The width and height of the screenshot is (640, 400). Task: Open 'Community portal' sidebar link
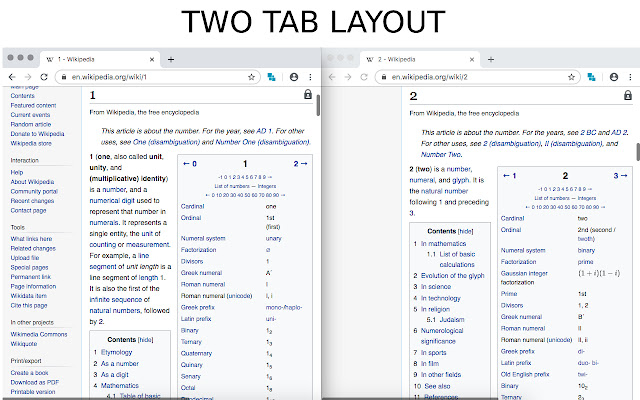34,191
